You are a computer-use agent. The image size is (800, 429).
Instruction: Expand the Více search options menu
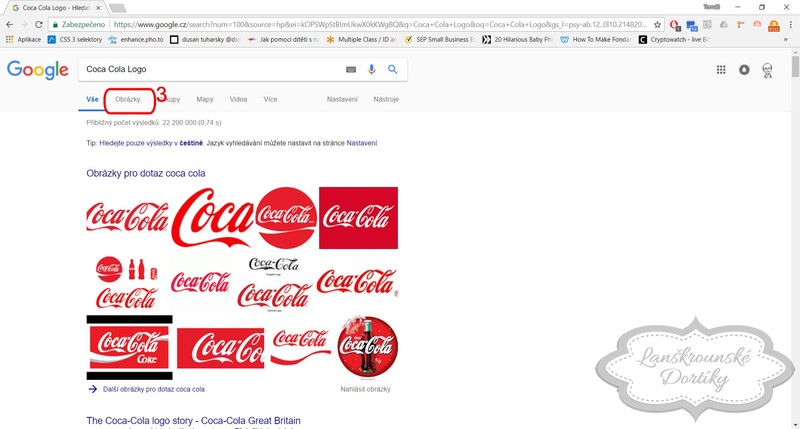(x=270, y=100)
